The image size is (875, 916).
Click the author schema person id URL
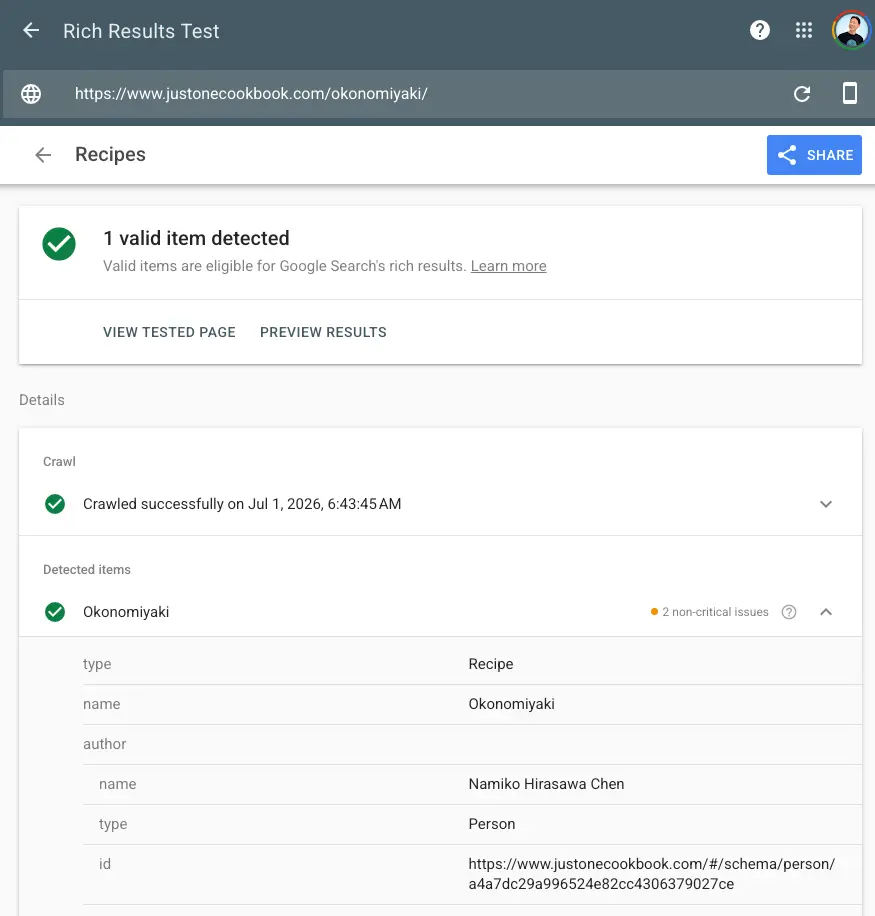[x=652, y=874]
